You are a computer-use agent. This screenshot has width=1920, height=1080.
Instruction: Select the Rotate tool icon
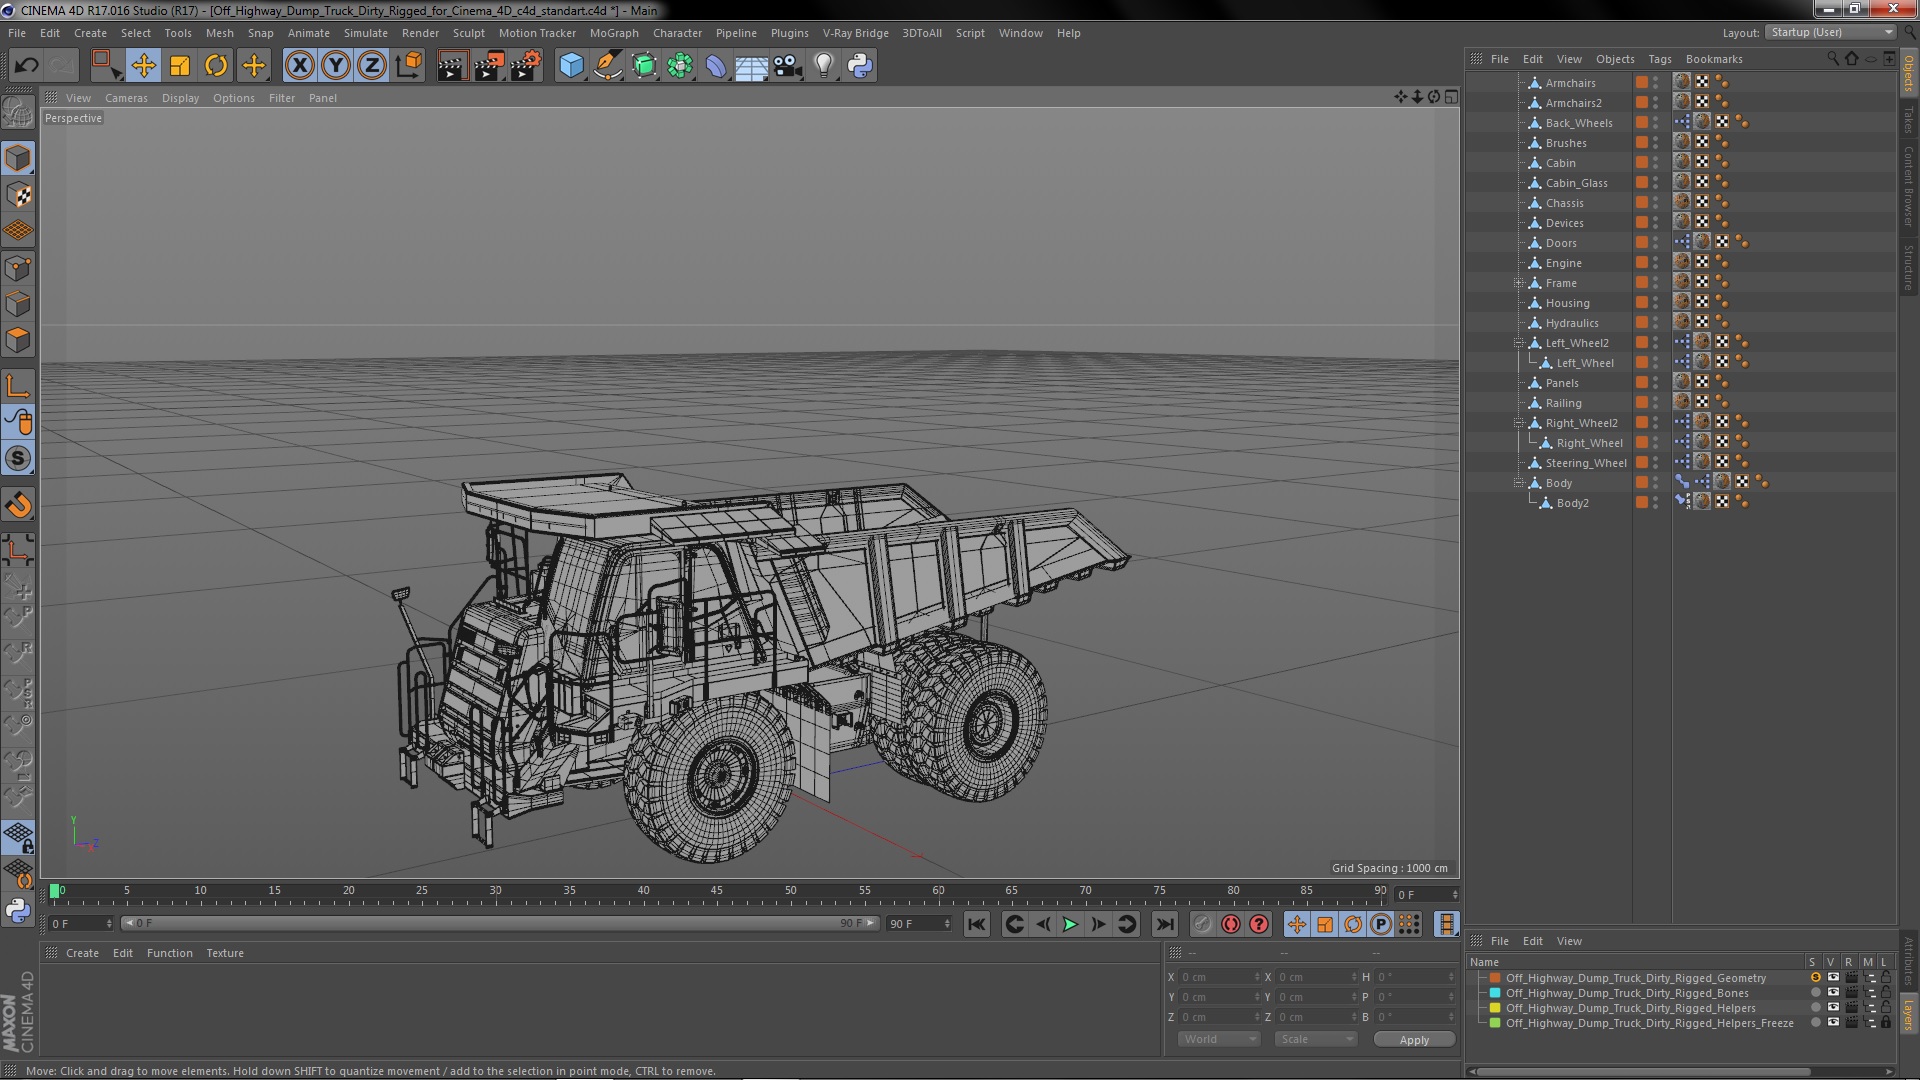216,66
